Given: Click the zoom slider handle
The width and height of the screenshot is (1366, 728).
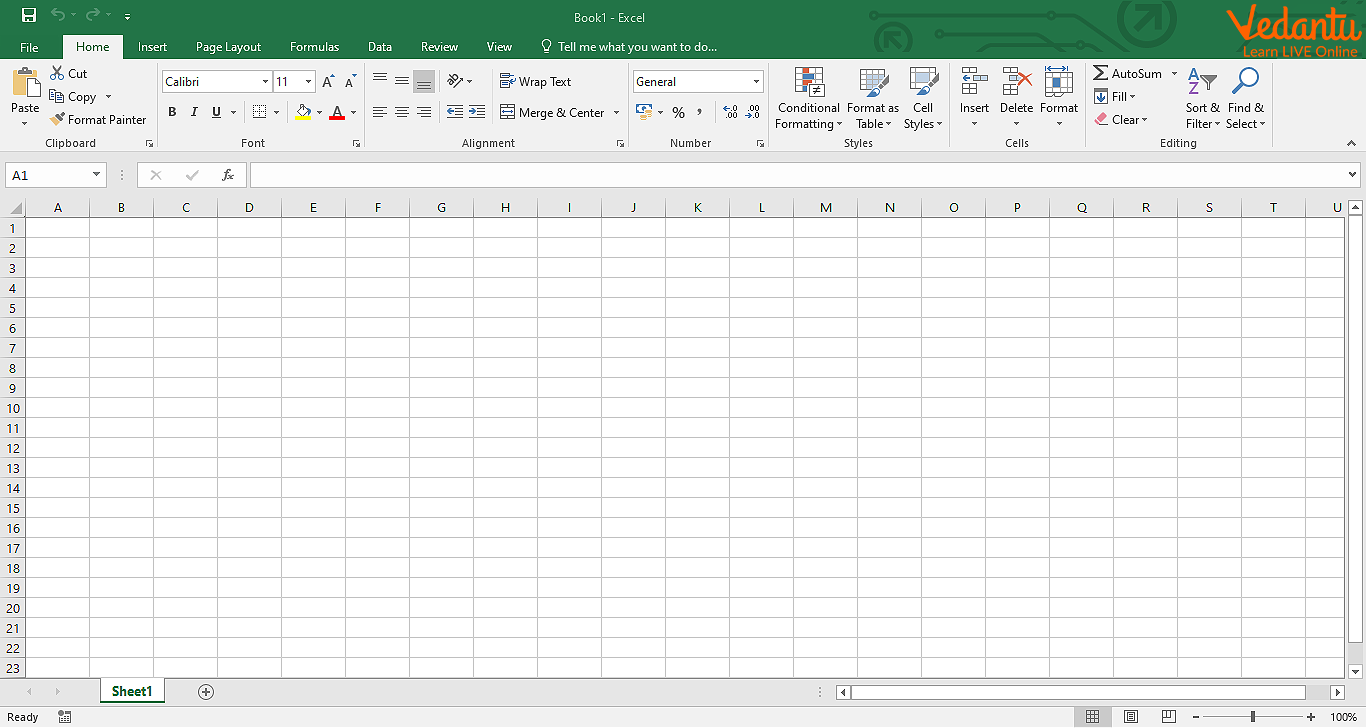Looking at the screenshot, I should click(x=1252, y=717).
